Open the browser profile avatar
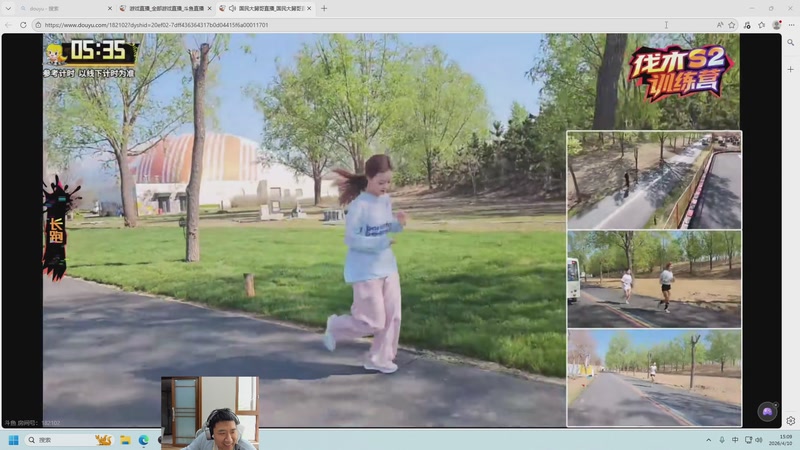The width and height of the screenshot is (800, 450). click(x=777, y=24)
